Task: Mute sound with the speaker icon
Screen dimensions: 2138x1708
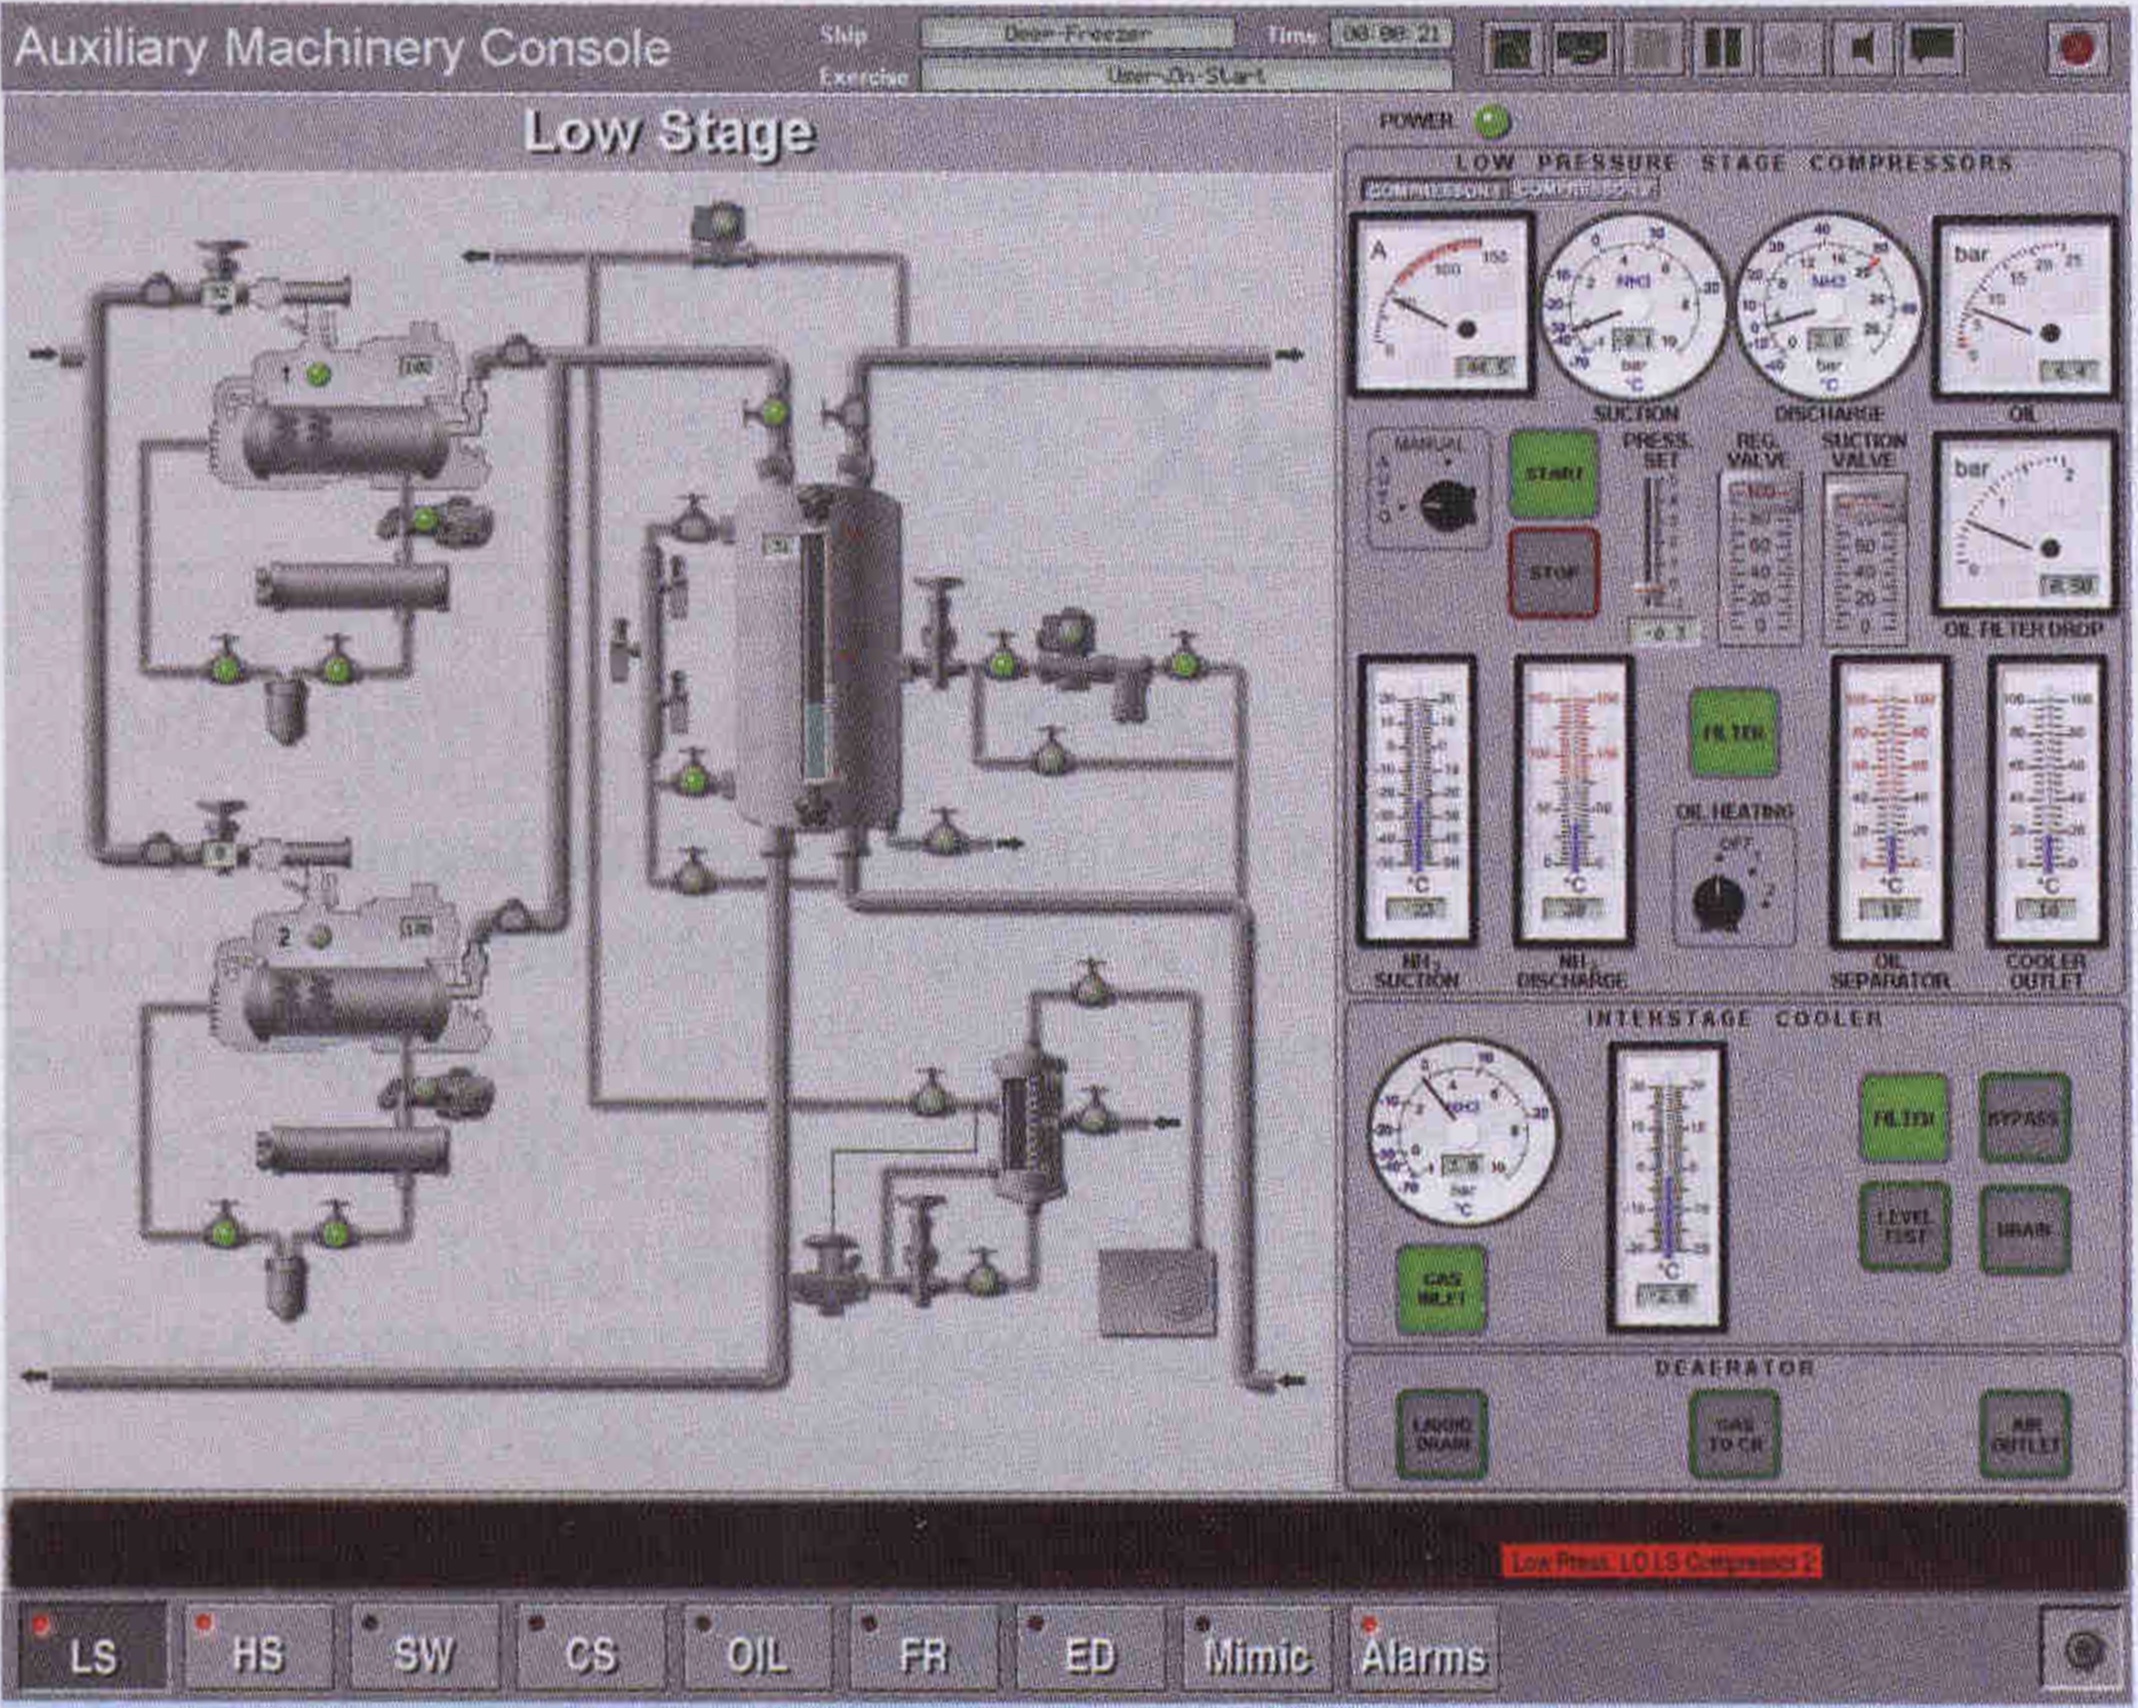Action: click(1862, 48)
